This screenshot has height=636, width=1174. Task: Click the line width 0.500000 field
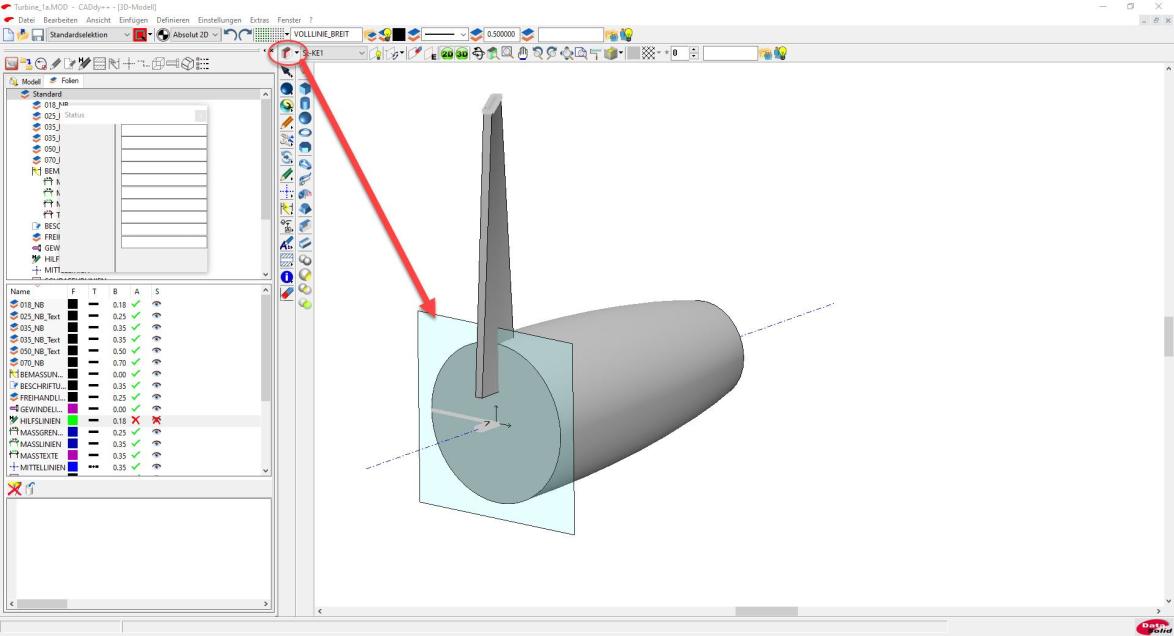click(x=501, y=35)
